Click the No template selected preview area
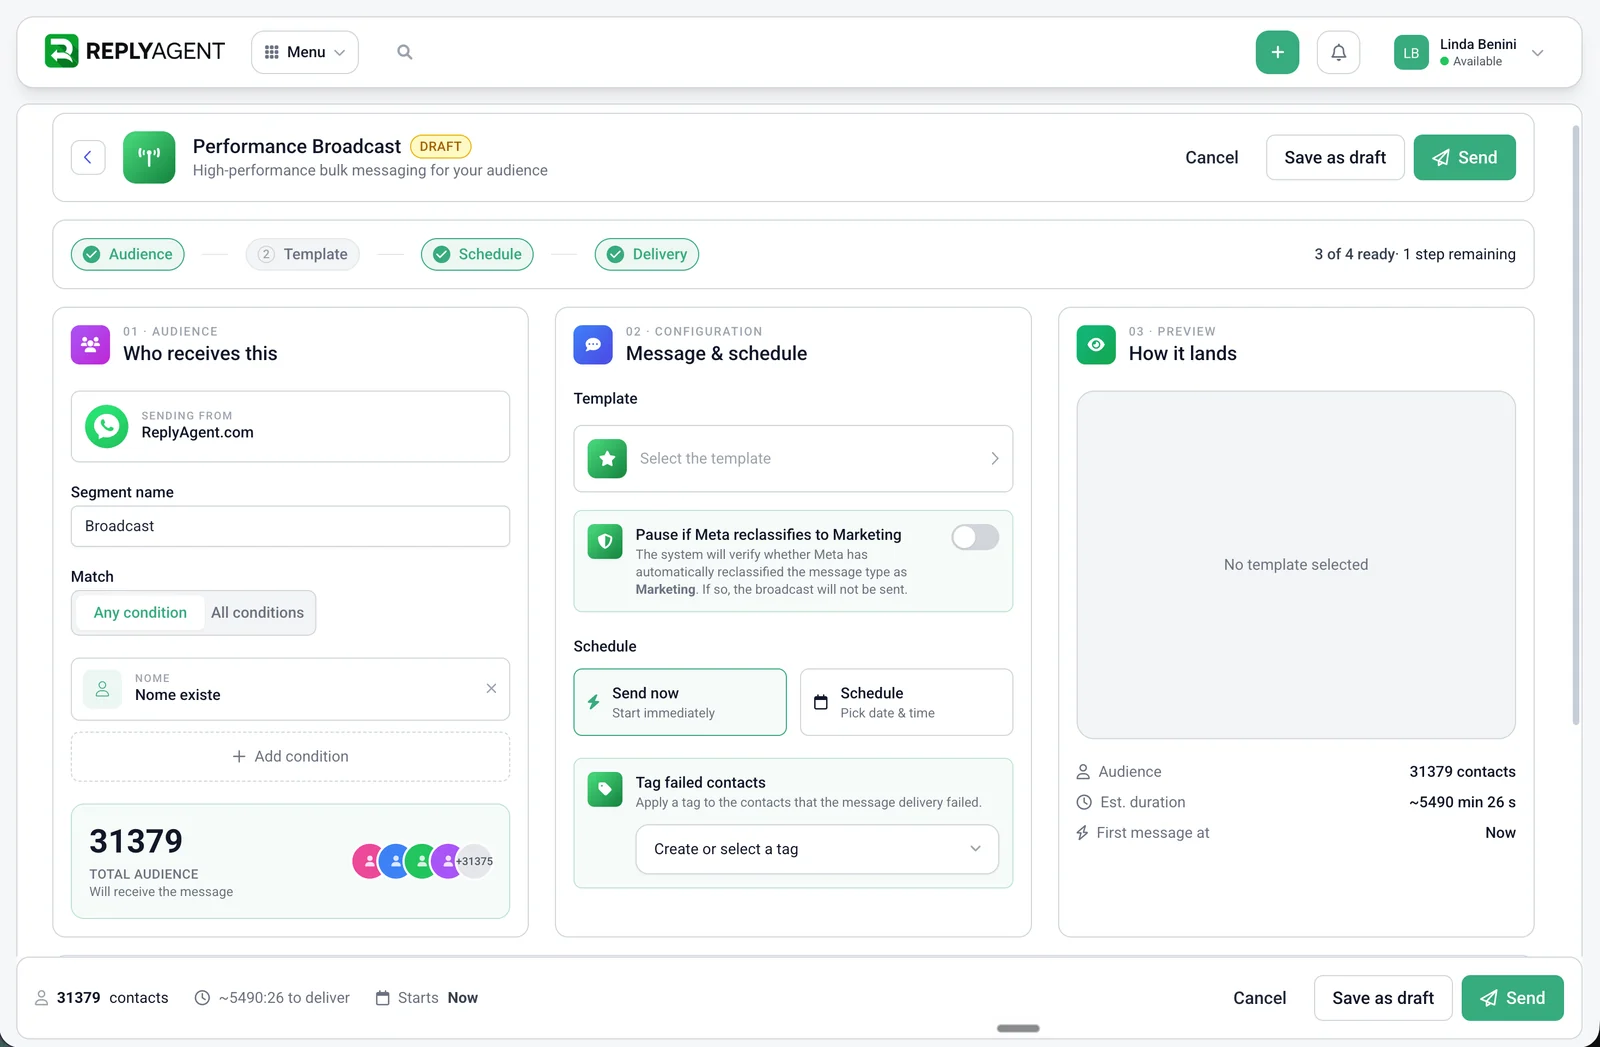 (x=1296, y=565)
